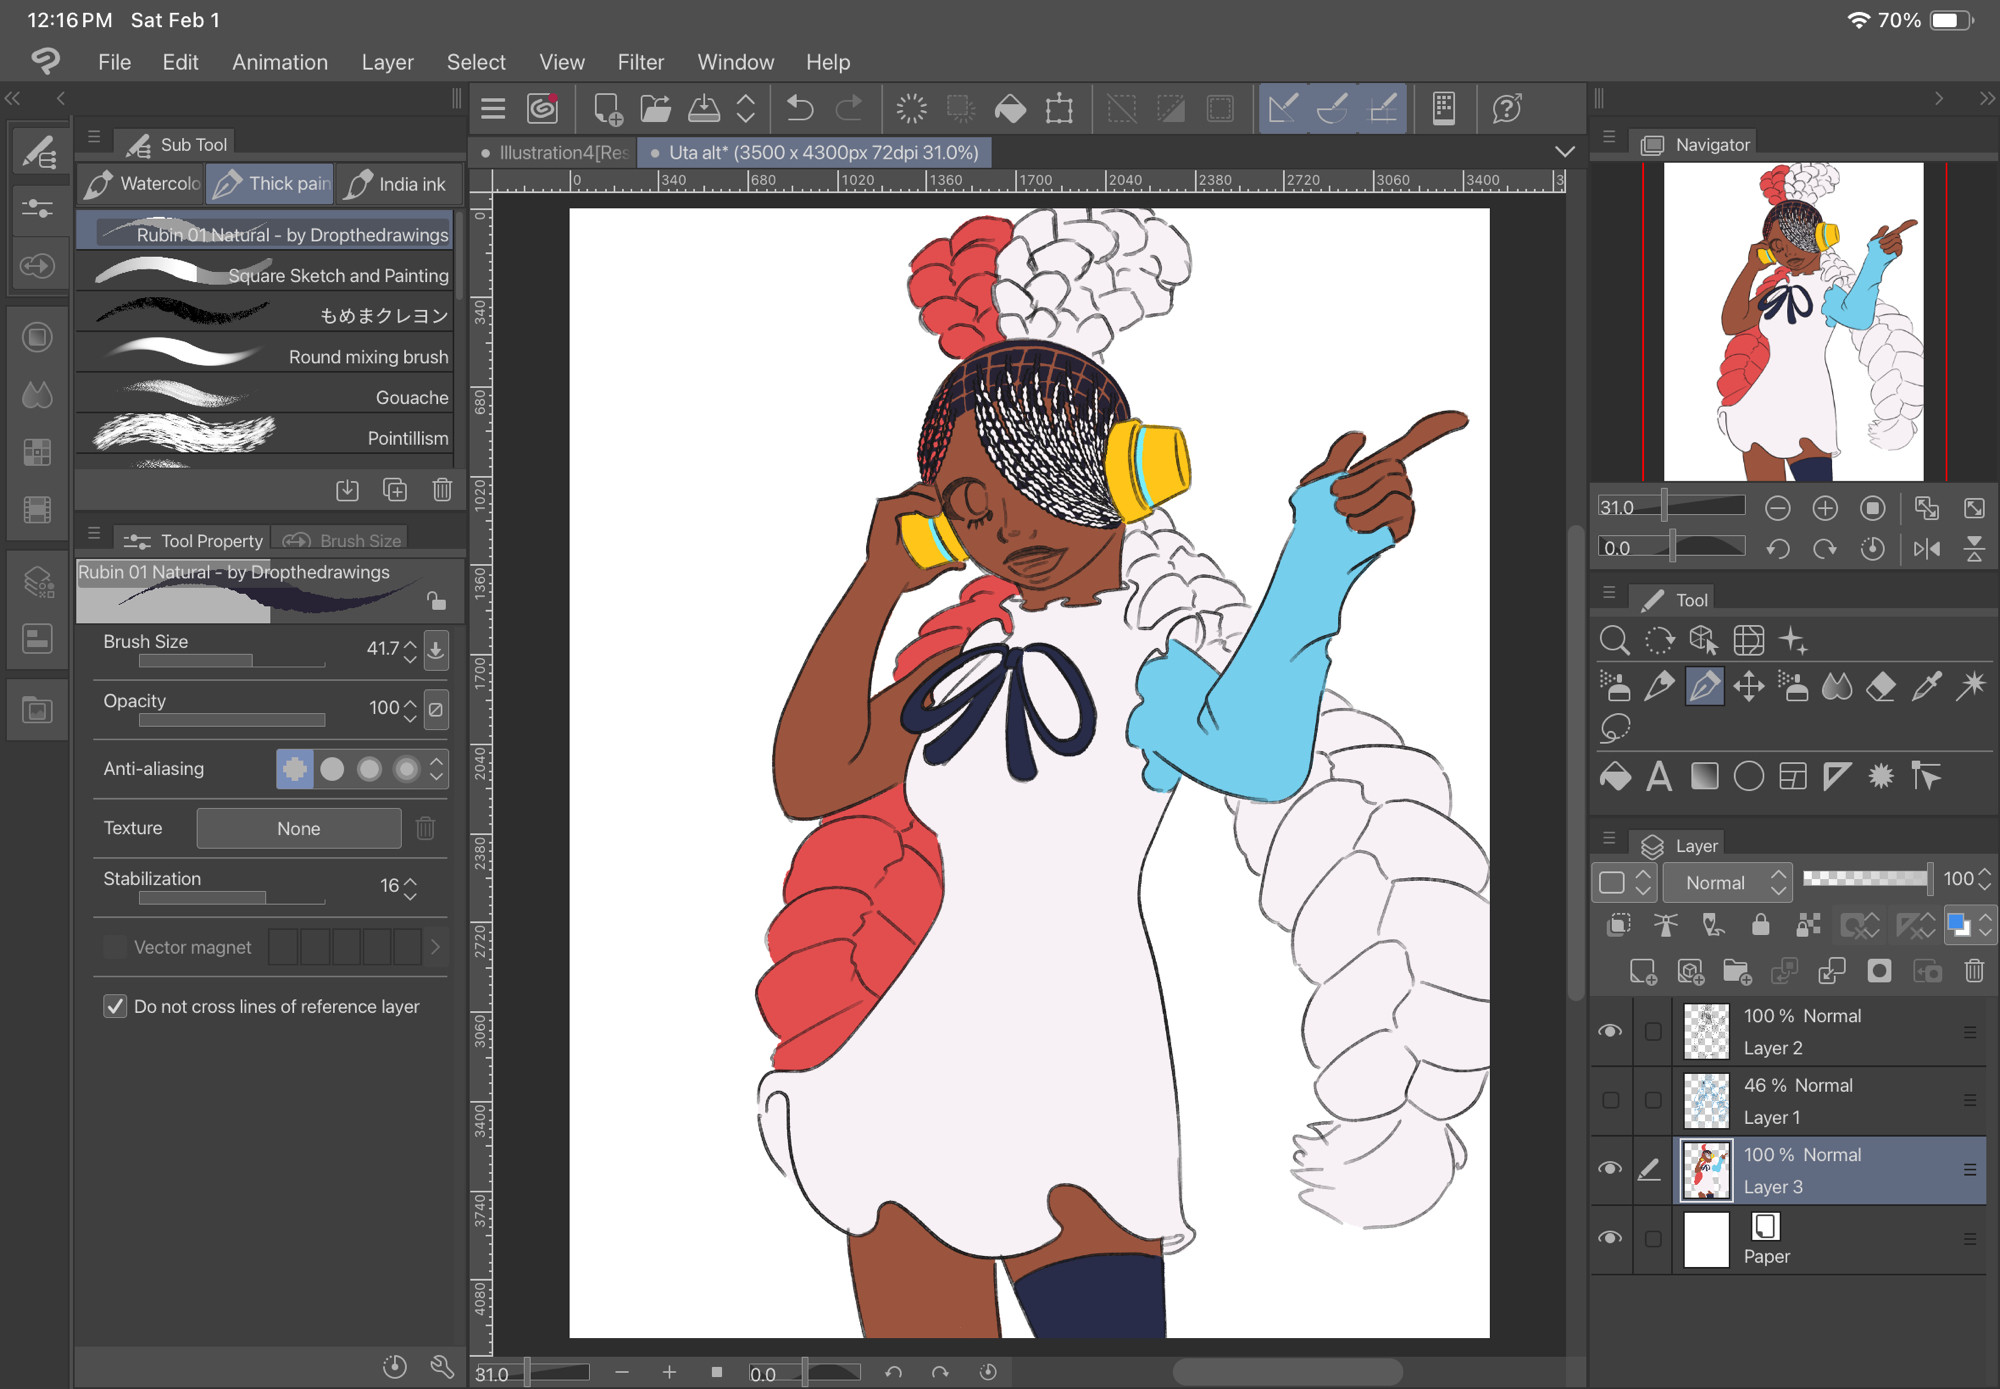Image resolution: width=2000 pixels, height=1389 pixels.
Task: Duplicate sub tool icon
Action: 394,490
